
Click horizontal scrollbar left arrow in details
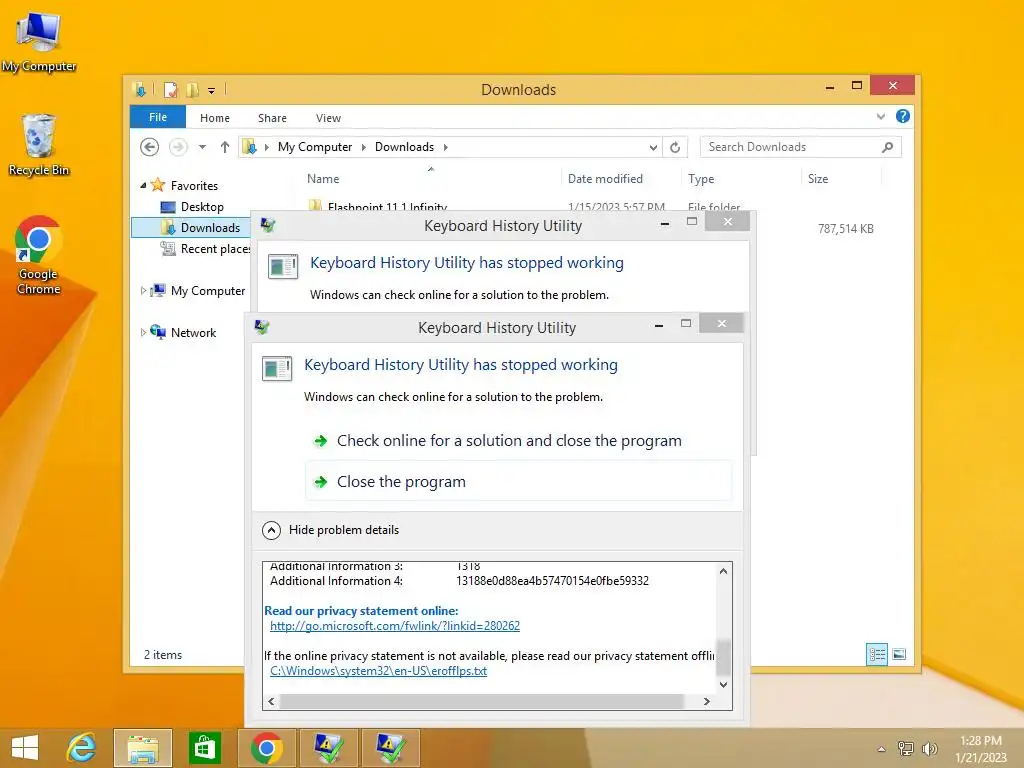point(271,701)
